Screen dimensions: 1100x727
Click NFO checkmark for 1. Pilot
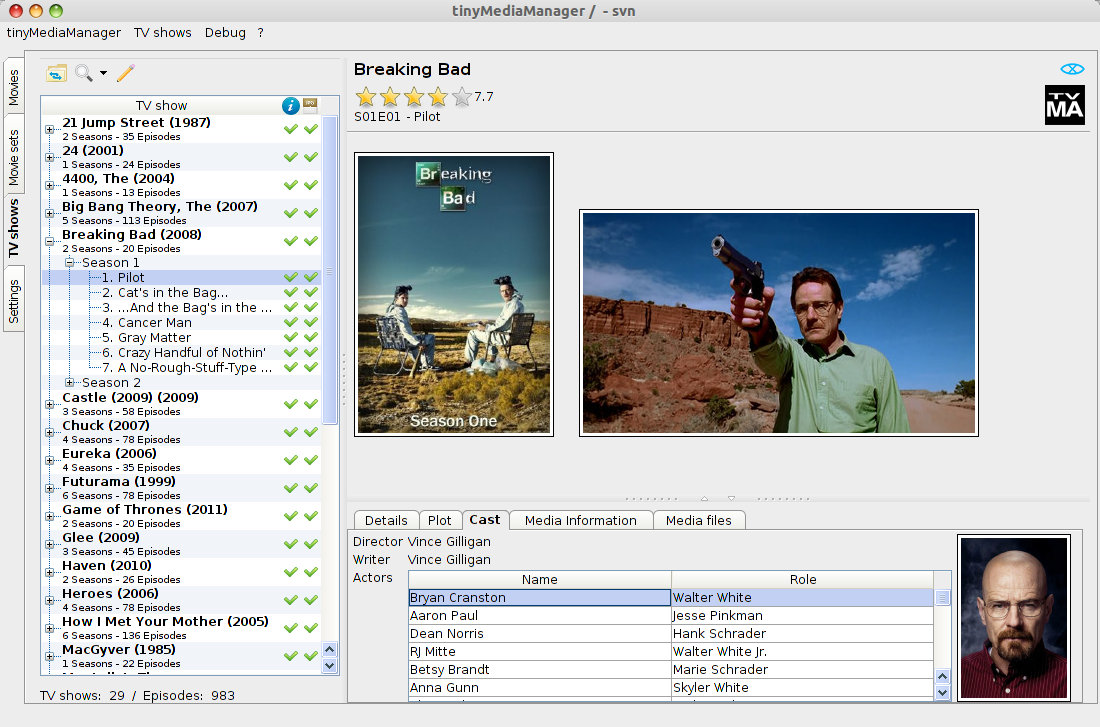pyautogui.click(x=290, y=277)
